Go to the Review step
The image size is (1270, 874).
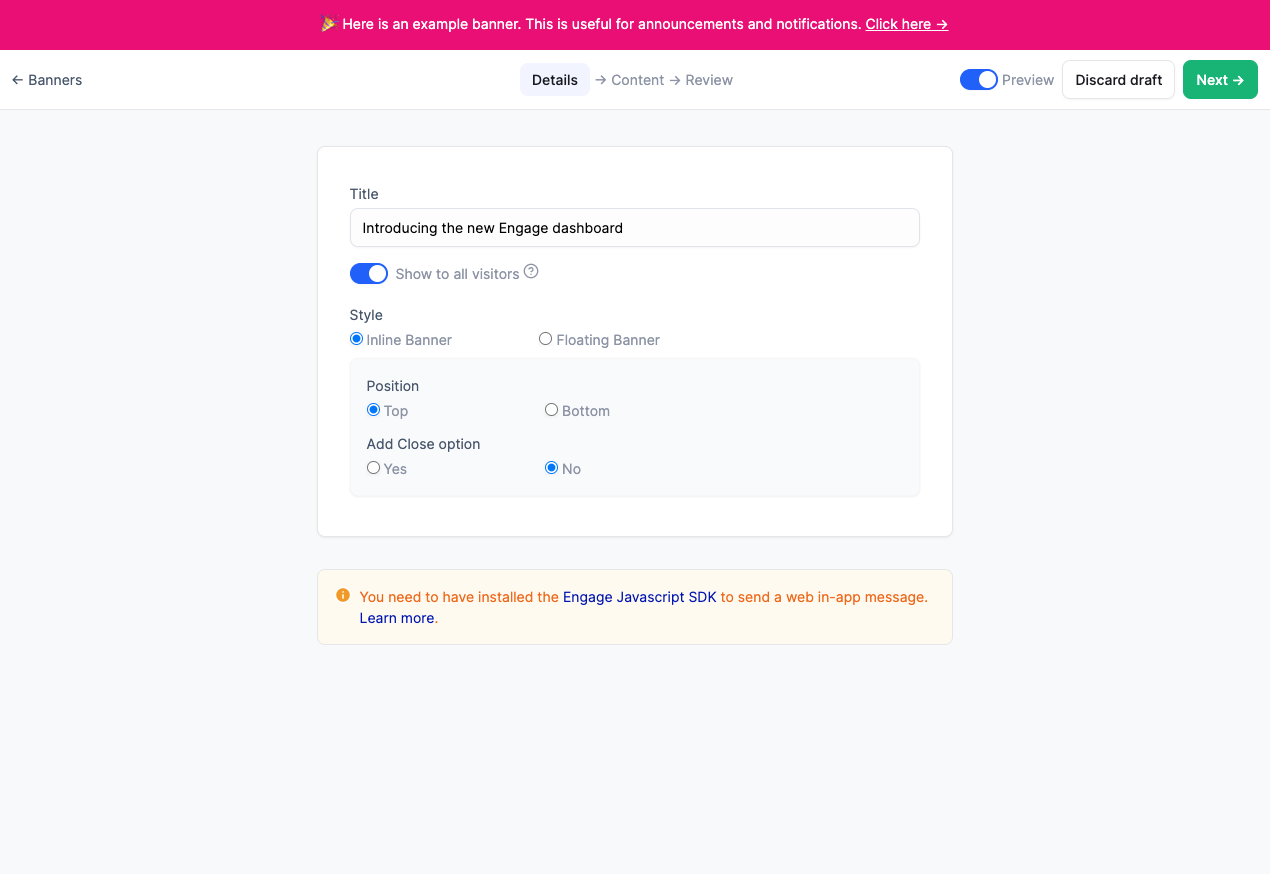point(709,80)
